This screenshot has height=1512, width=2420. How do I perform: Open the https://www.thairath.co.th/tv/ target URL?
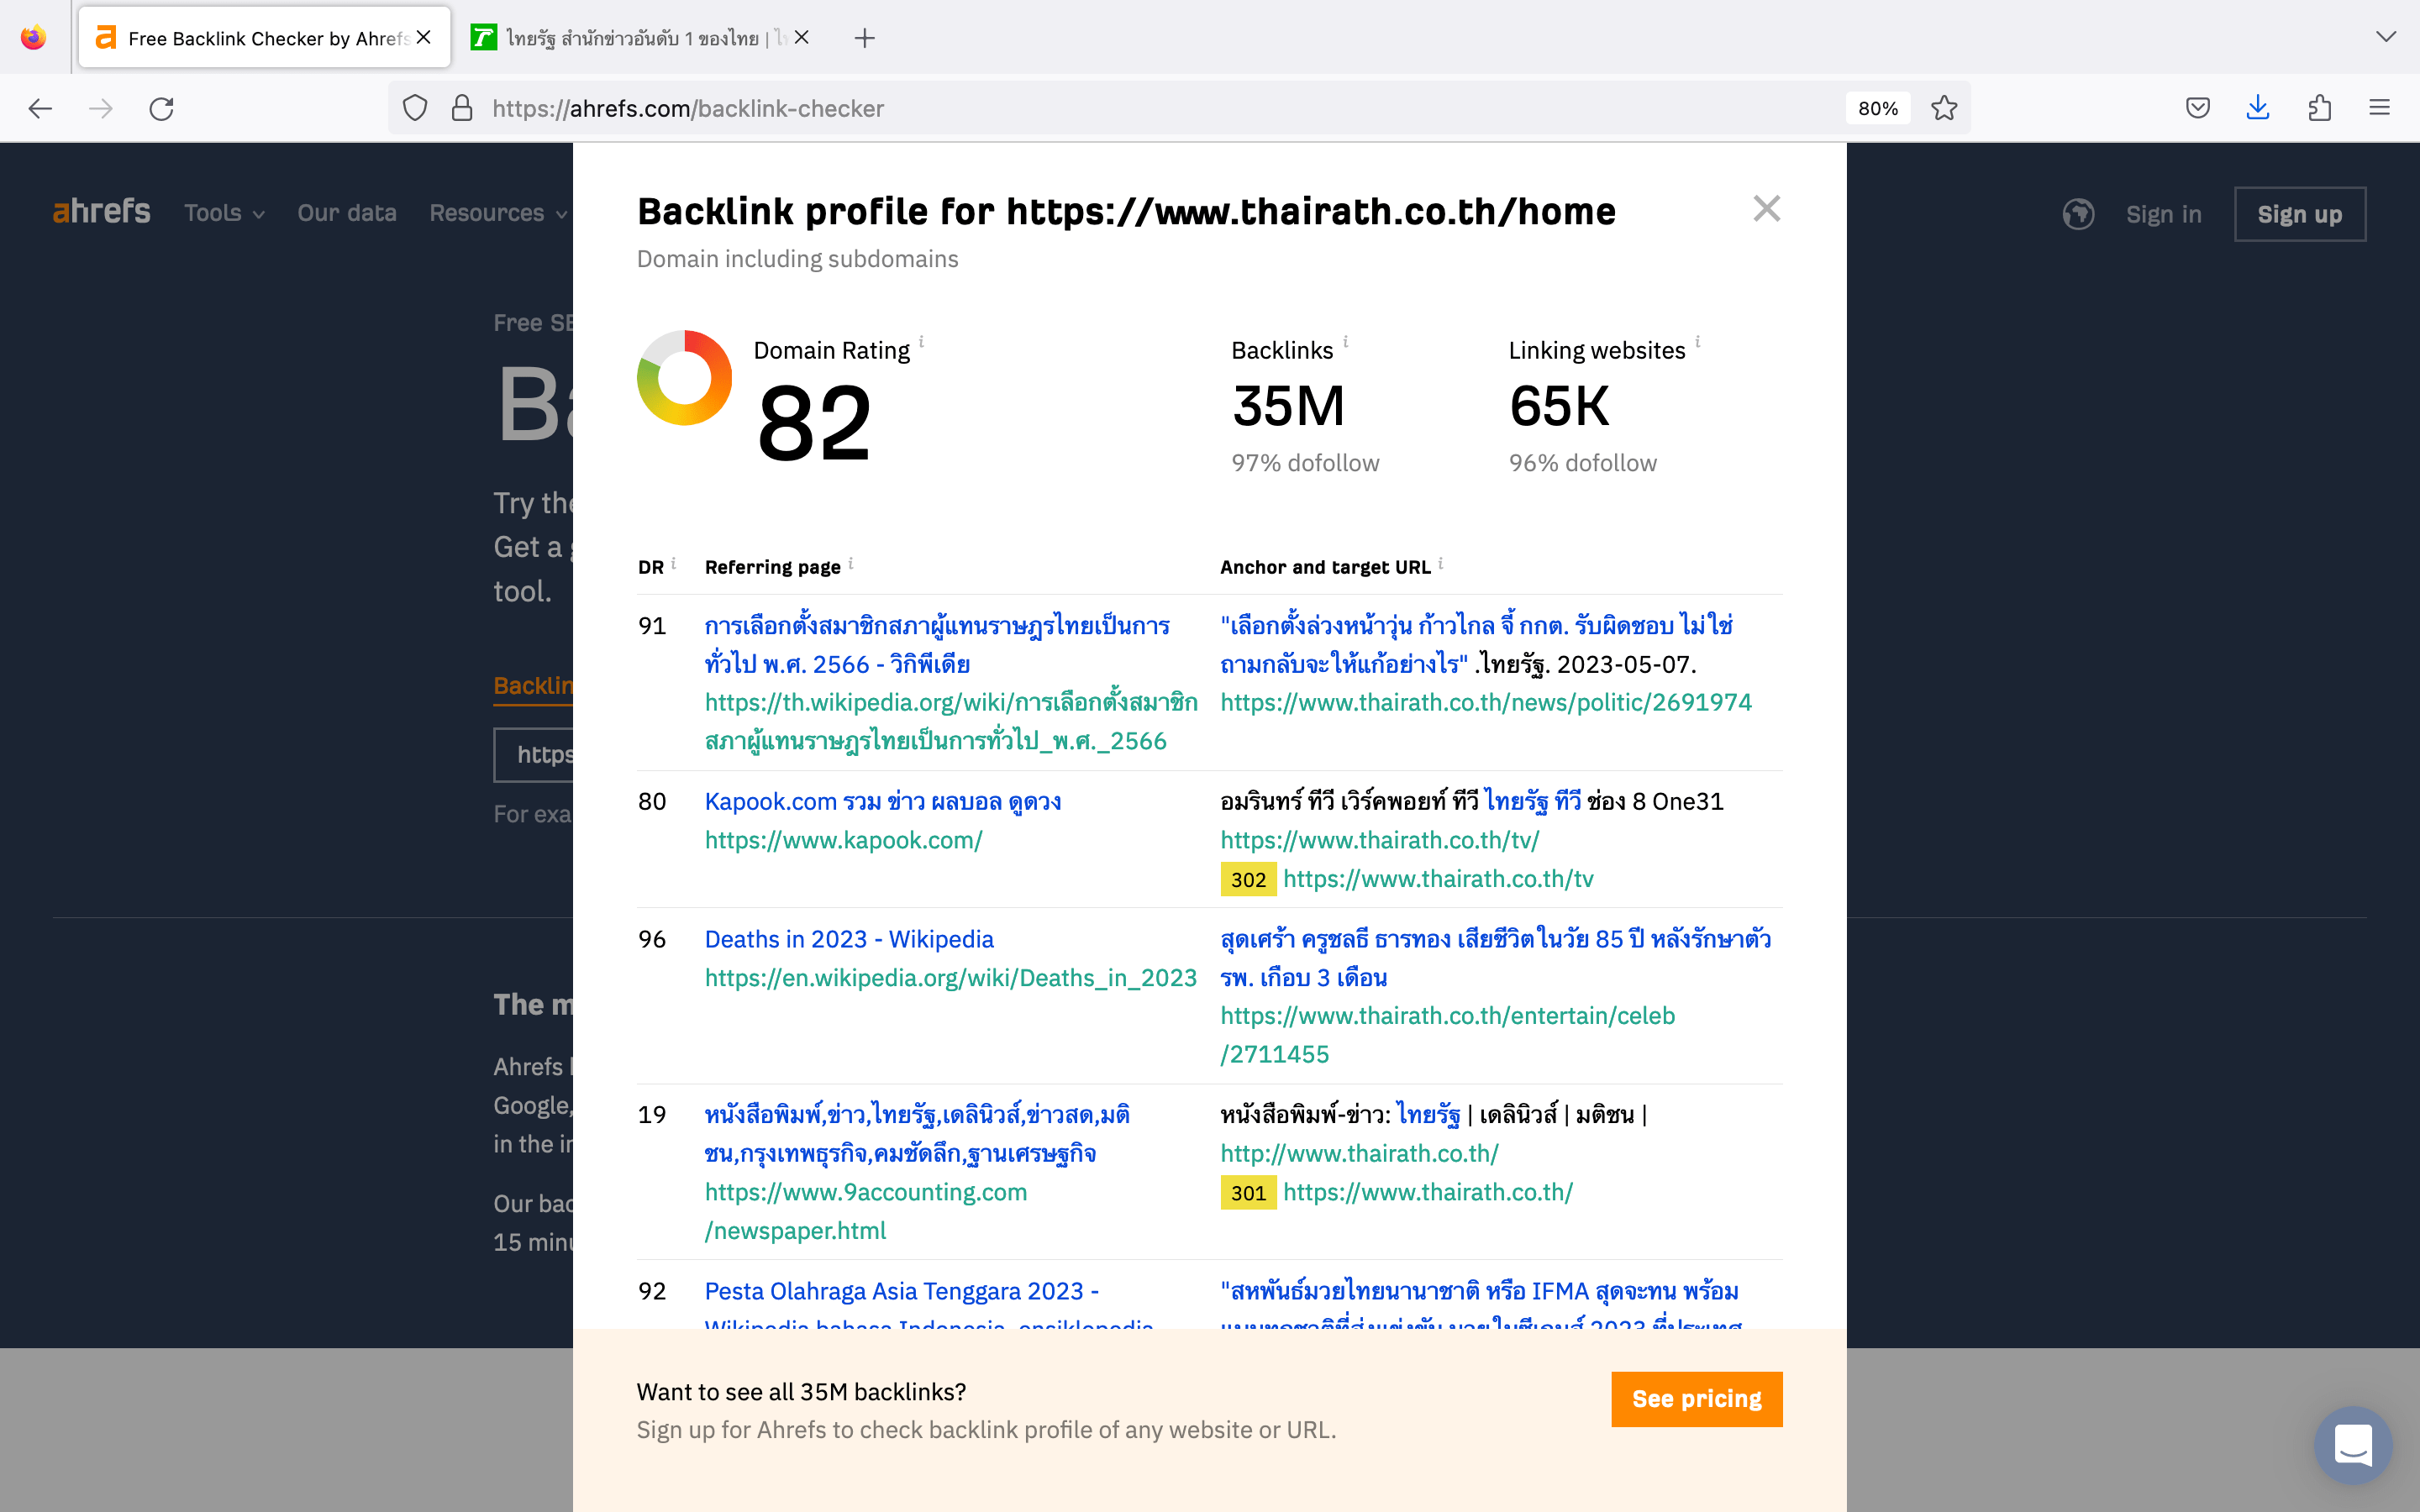[x=1379, y=840]
